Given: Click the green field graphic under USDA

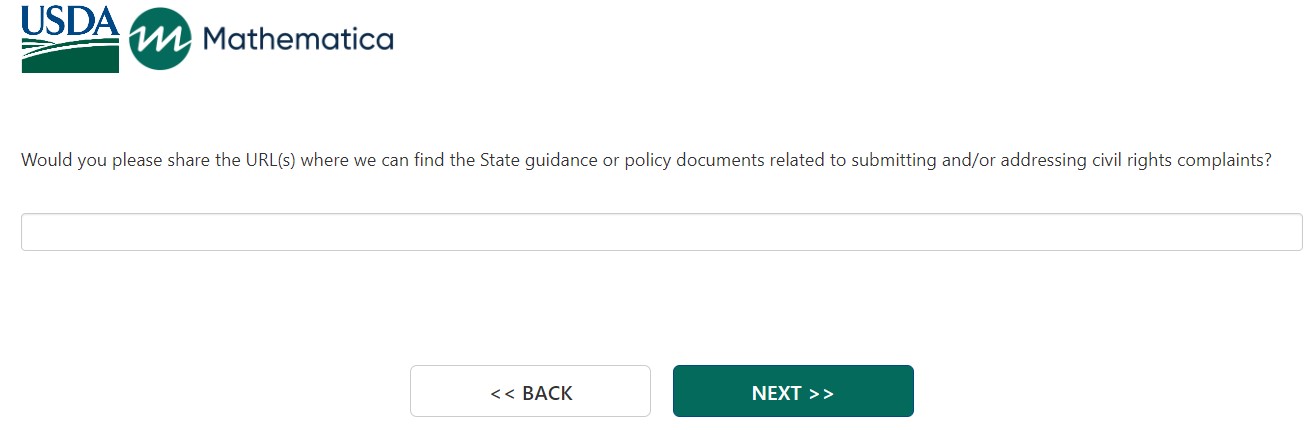Looking at the screenshot, I should coord(70,56).
